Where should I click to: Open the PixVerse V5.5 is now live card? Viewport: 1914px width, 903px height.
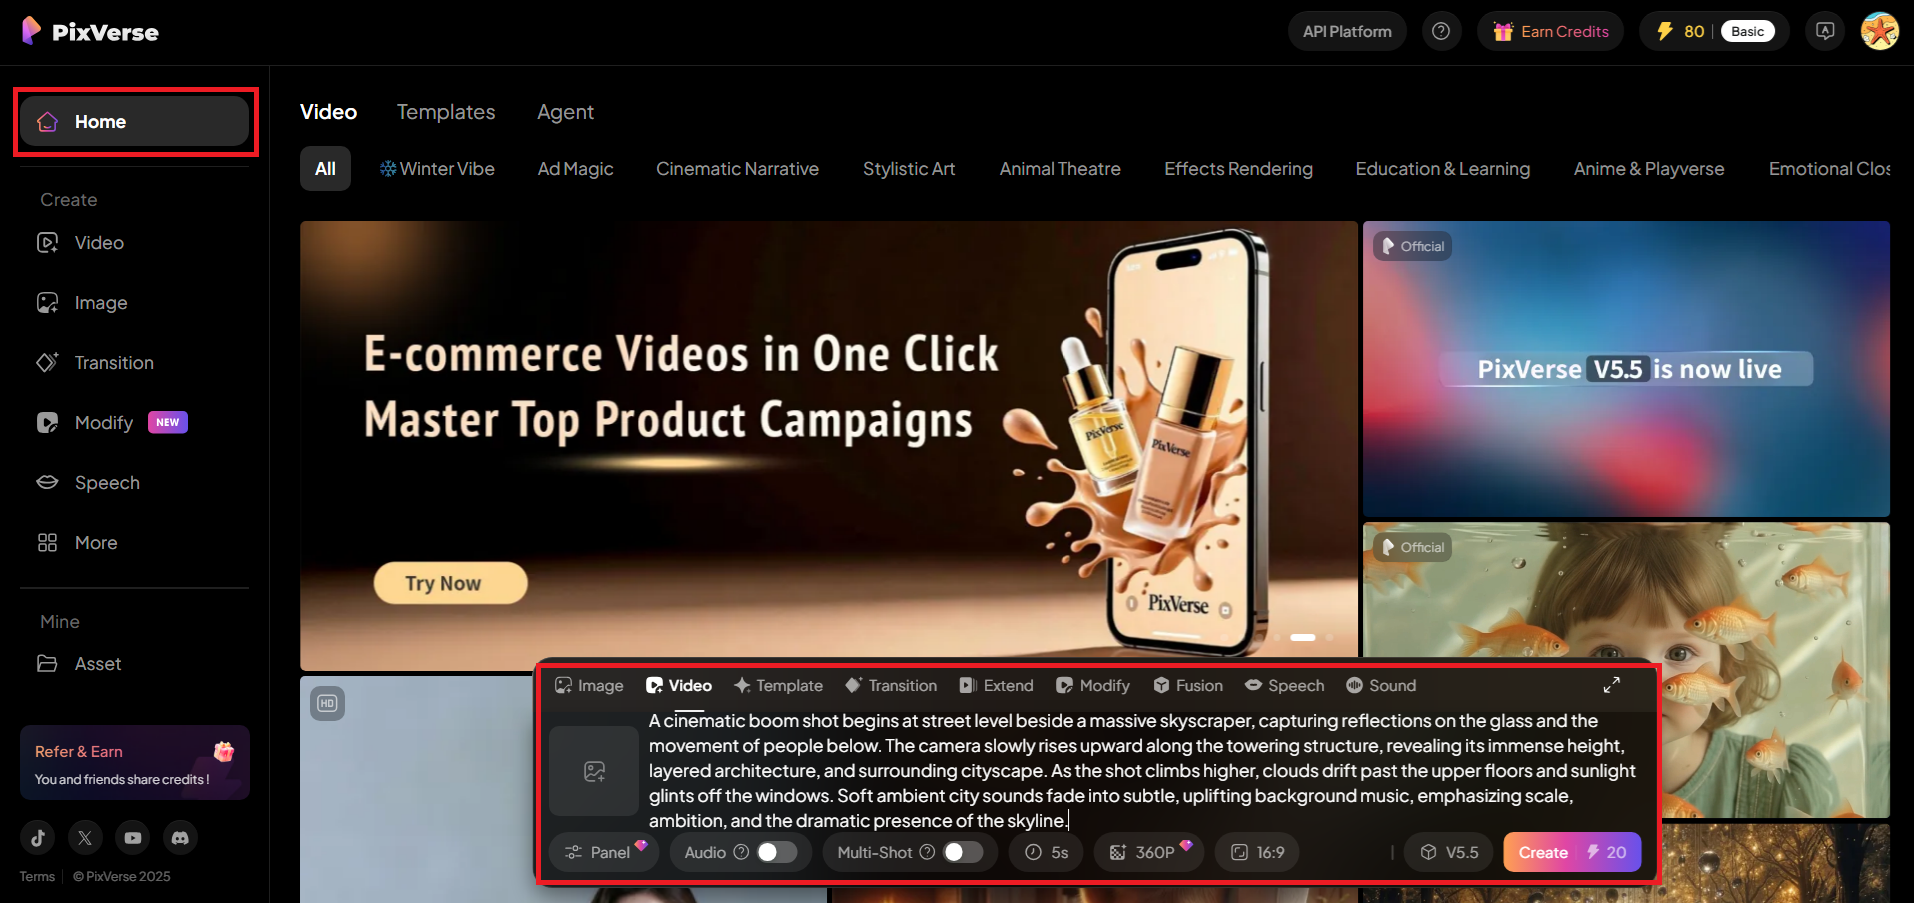pyautogui.click(x=1626, y=369)
